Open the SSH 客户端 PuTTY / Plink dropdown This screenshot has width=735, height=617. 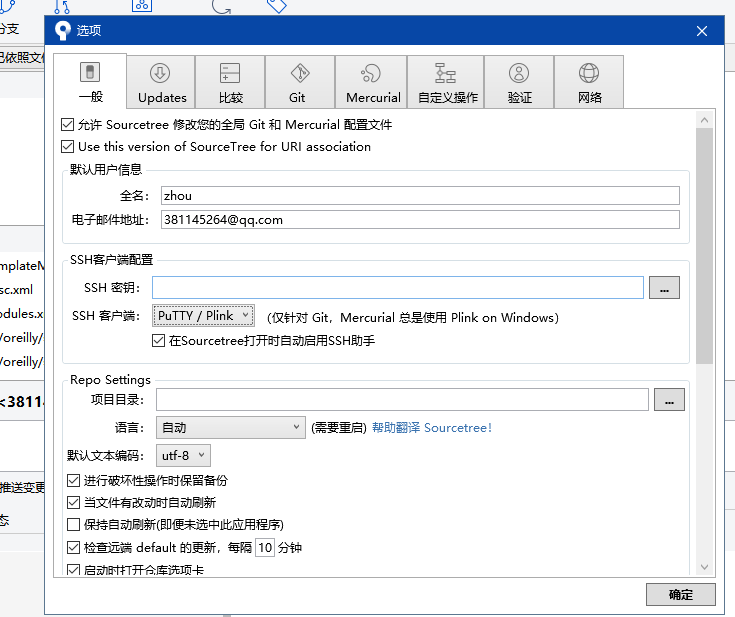(x=203, y=316)
